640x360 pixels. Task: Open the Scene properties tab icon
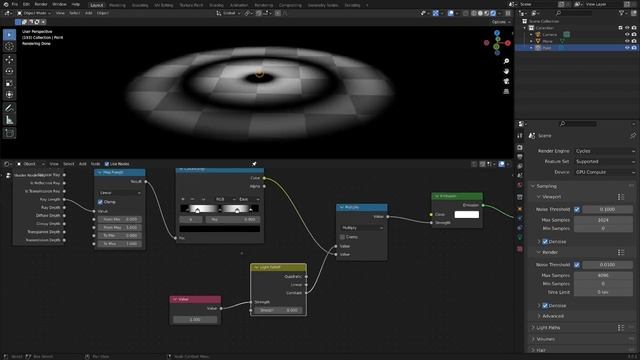click(520, 176)
